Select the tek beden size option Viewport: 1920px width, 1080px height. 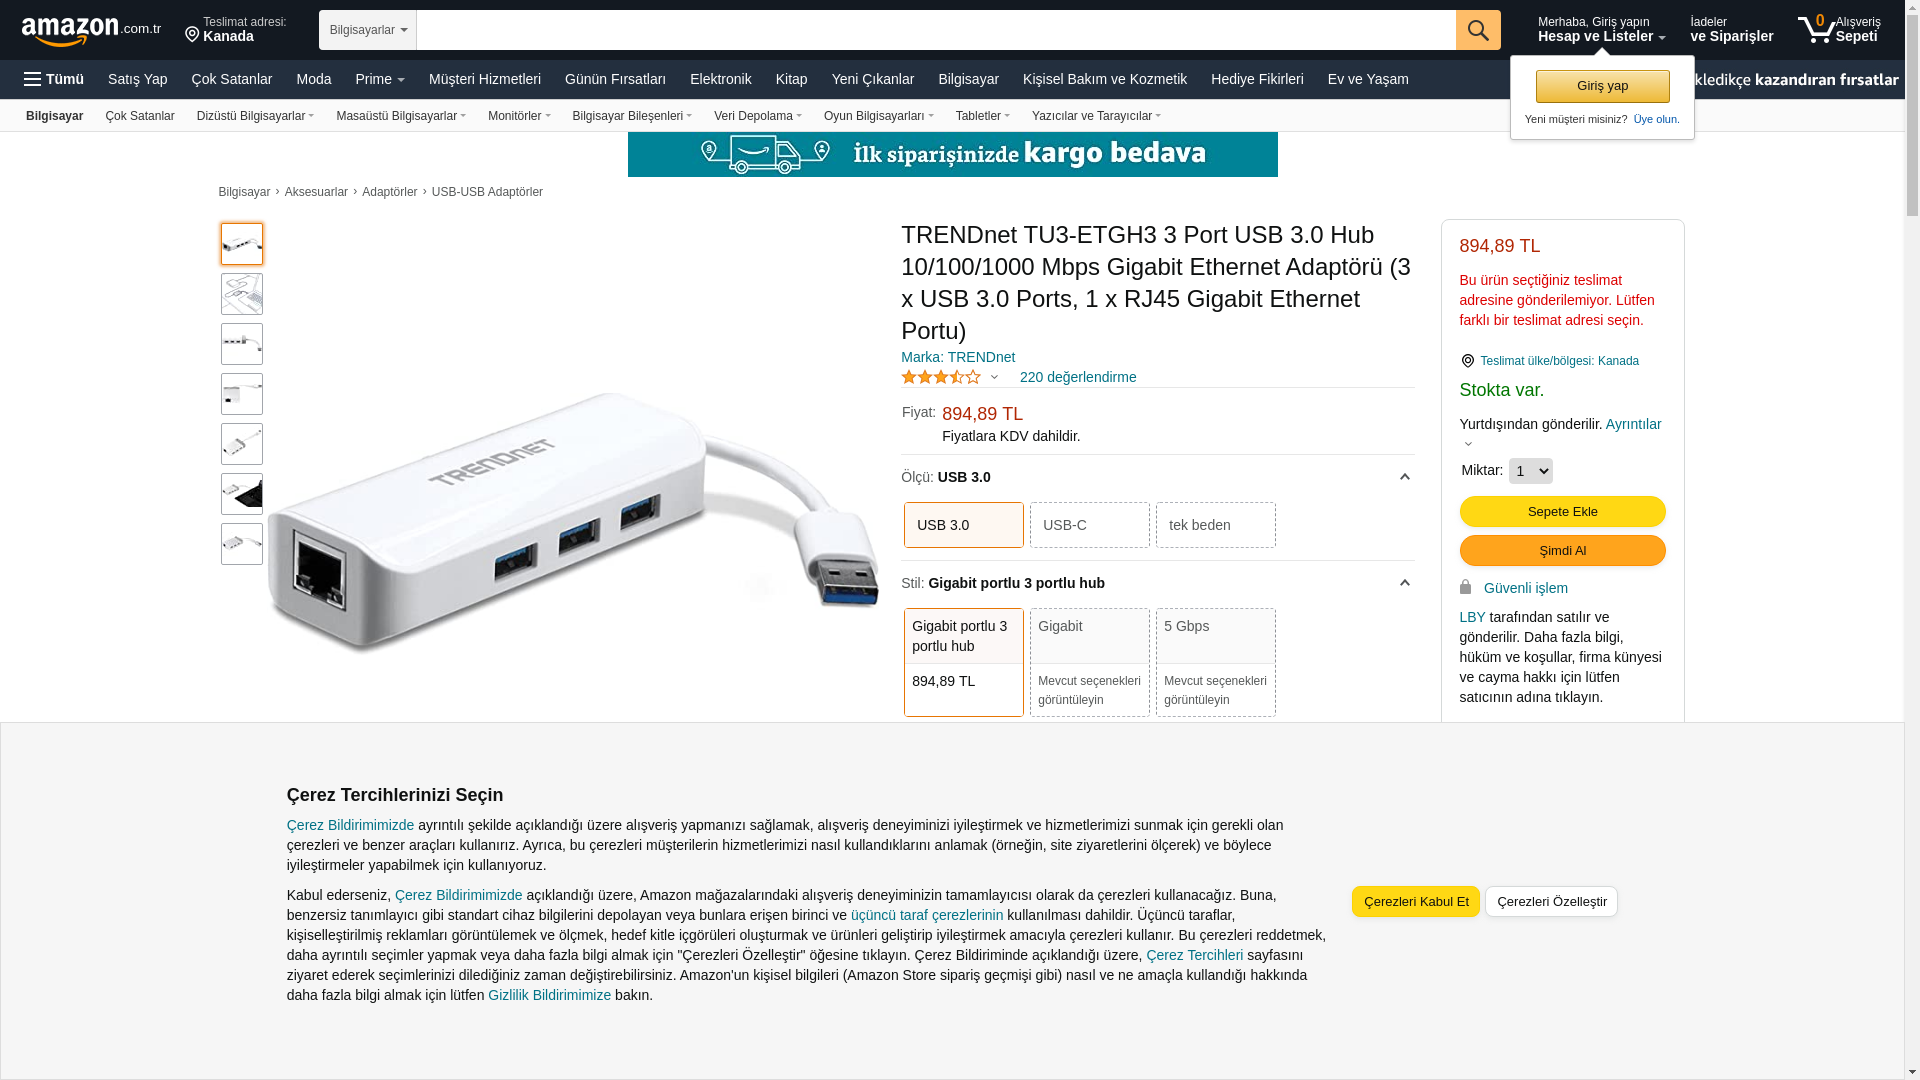(1216, 525)
